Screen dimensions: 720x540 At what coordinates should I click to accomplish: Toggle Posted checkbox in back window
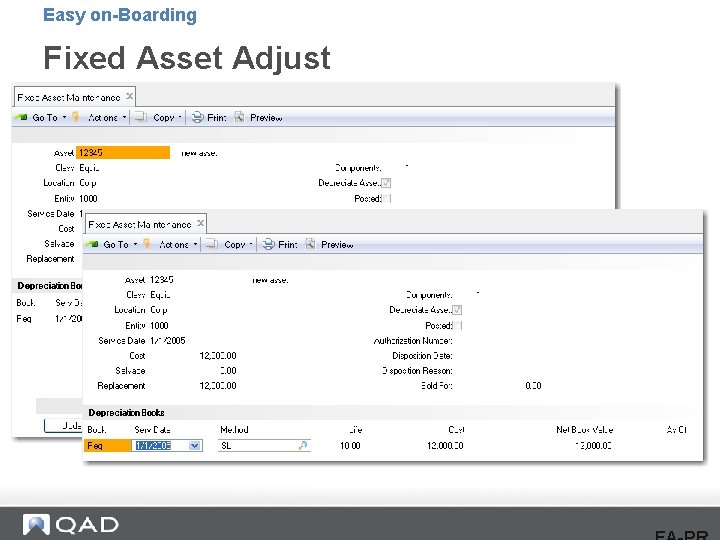click(387, 198)
